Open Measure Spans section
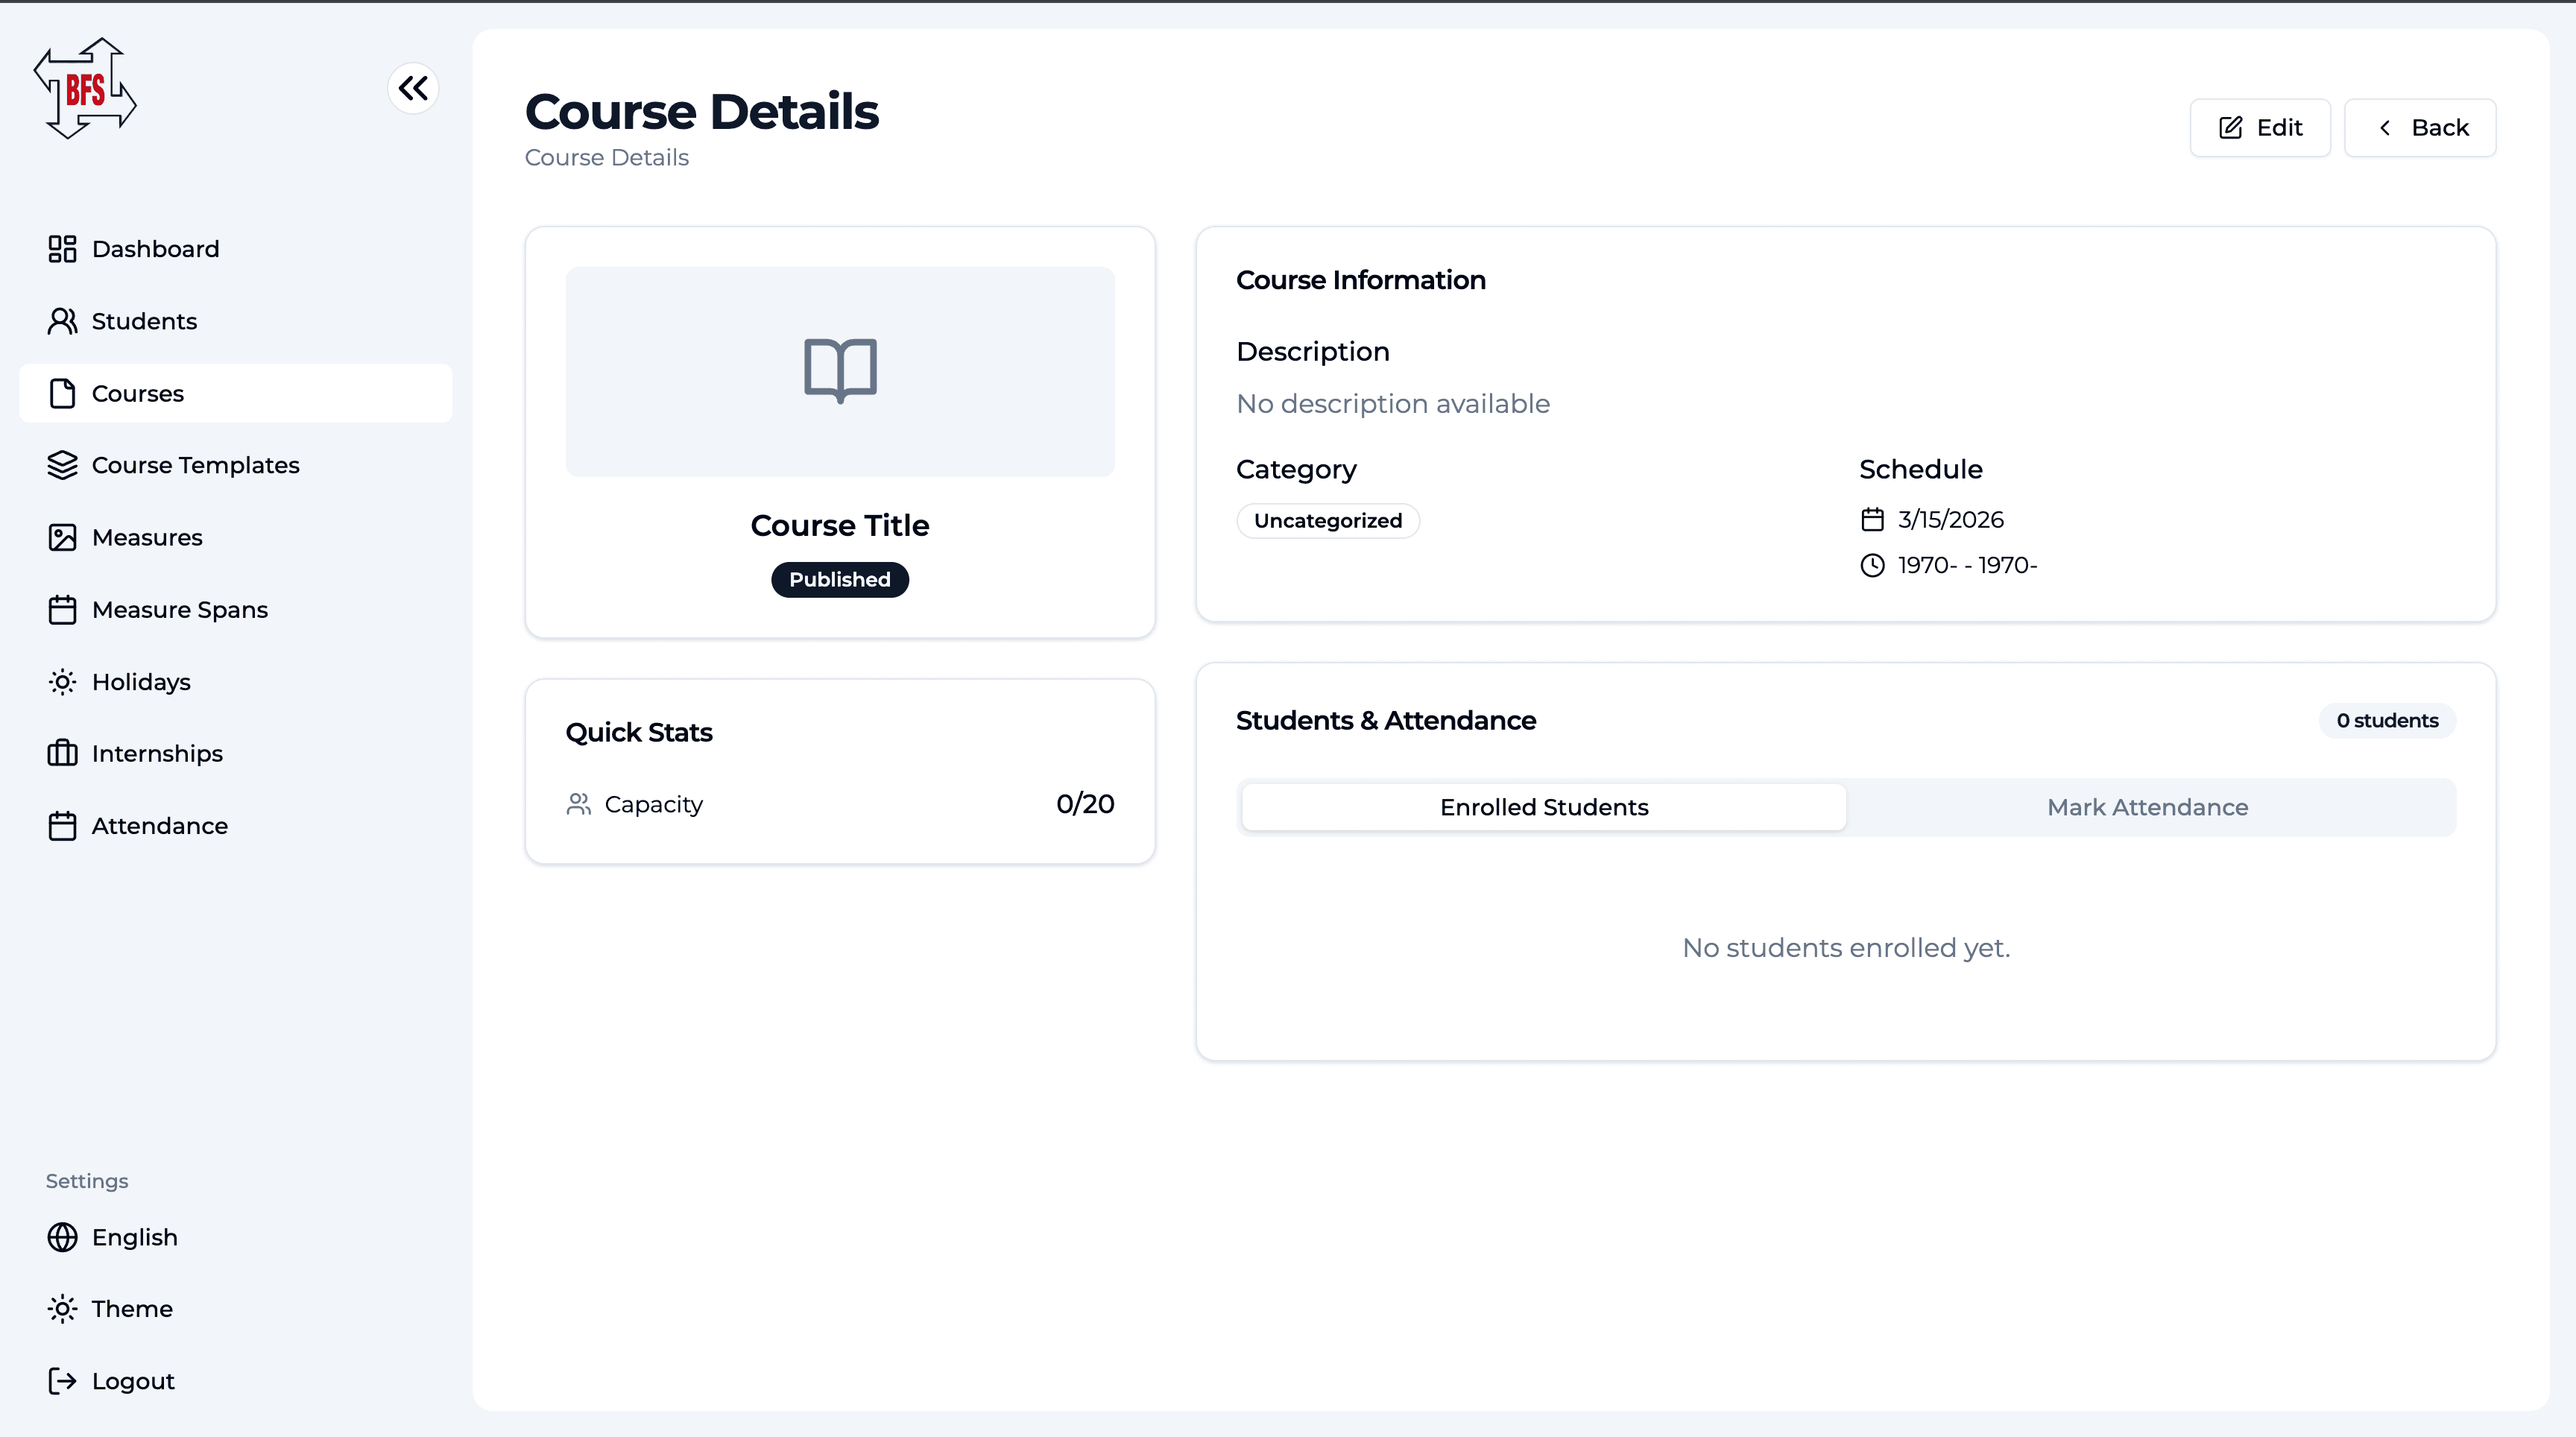This screenshot has height=1437, width=2576. click(236, 610)
